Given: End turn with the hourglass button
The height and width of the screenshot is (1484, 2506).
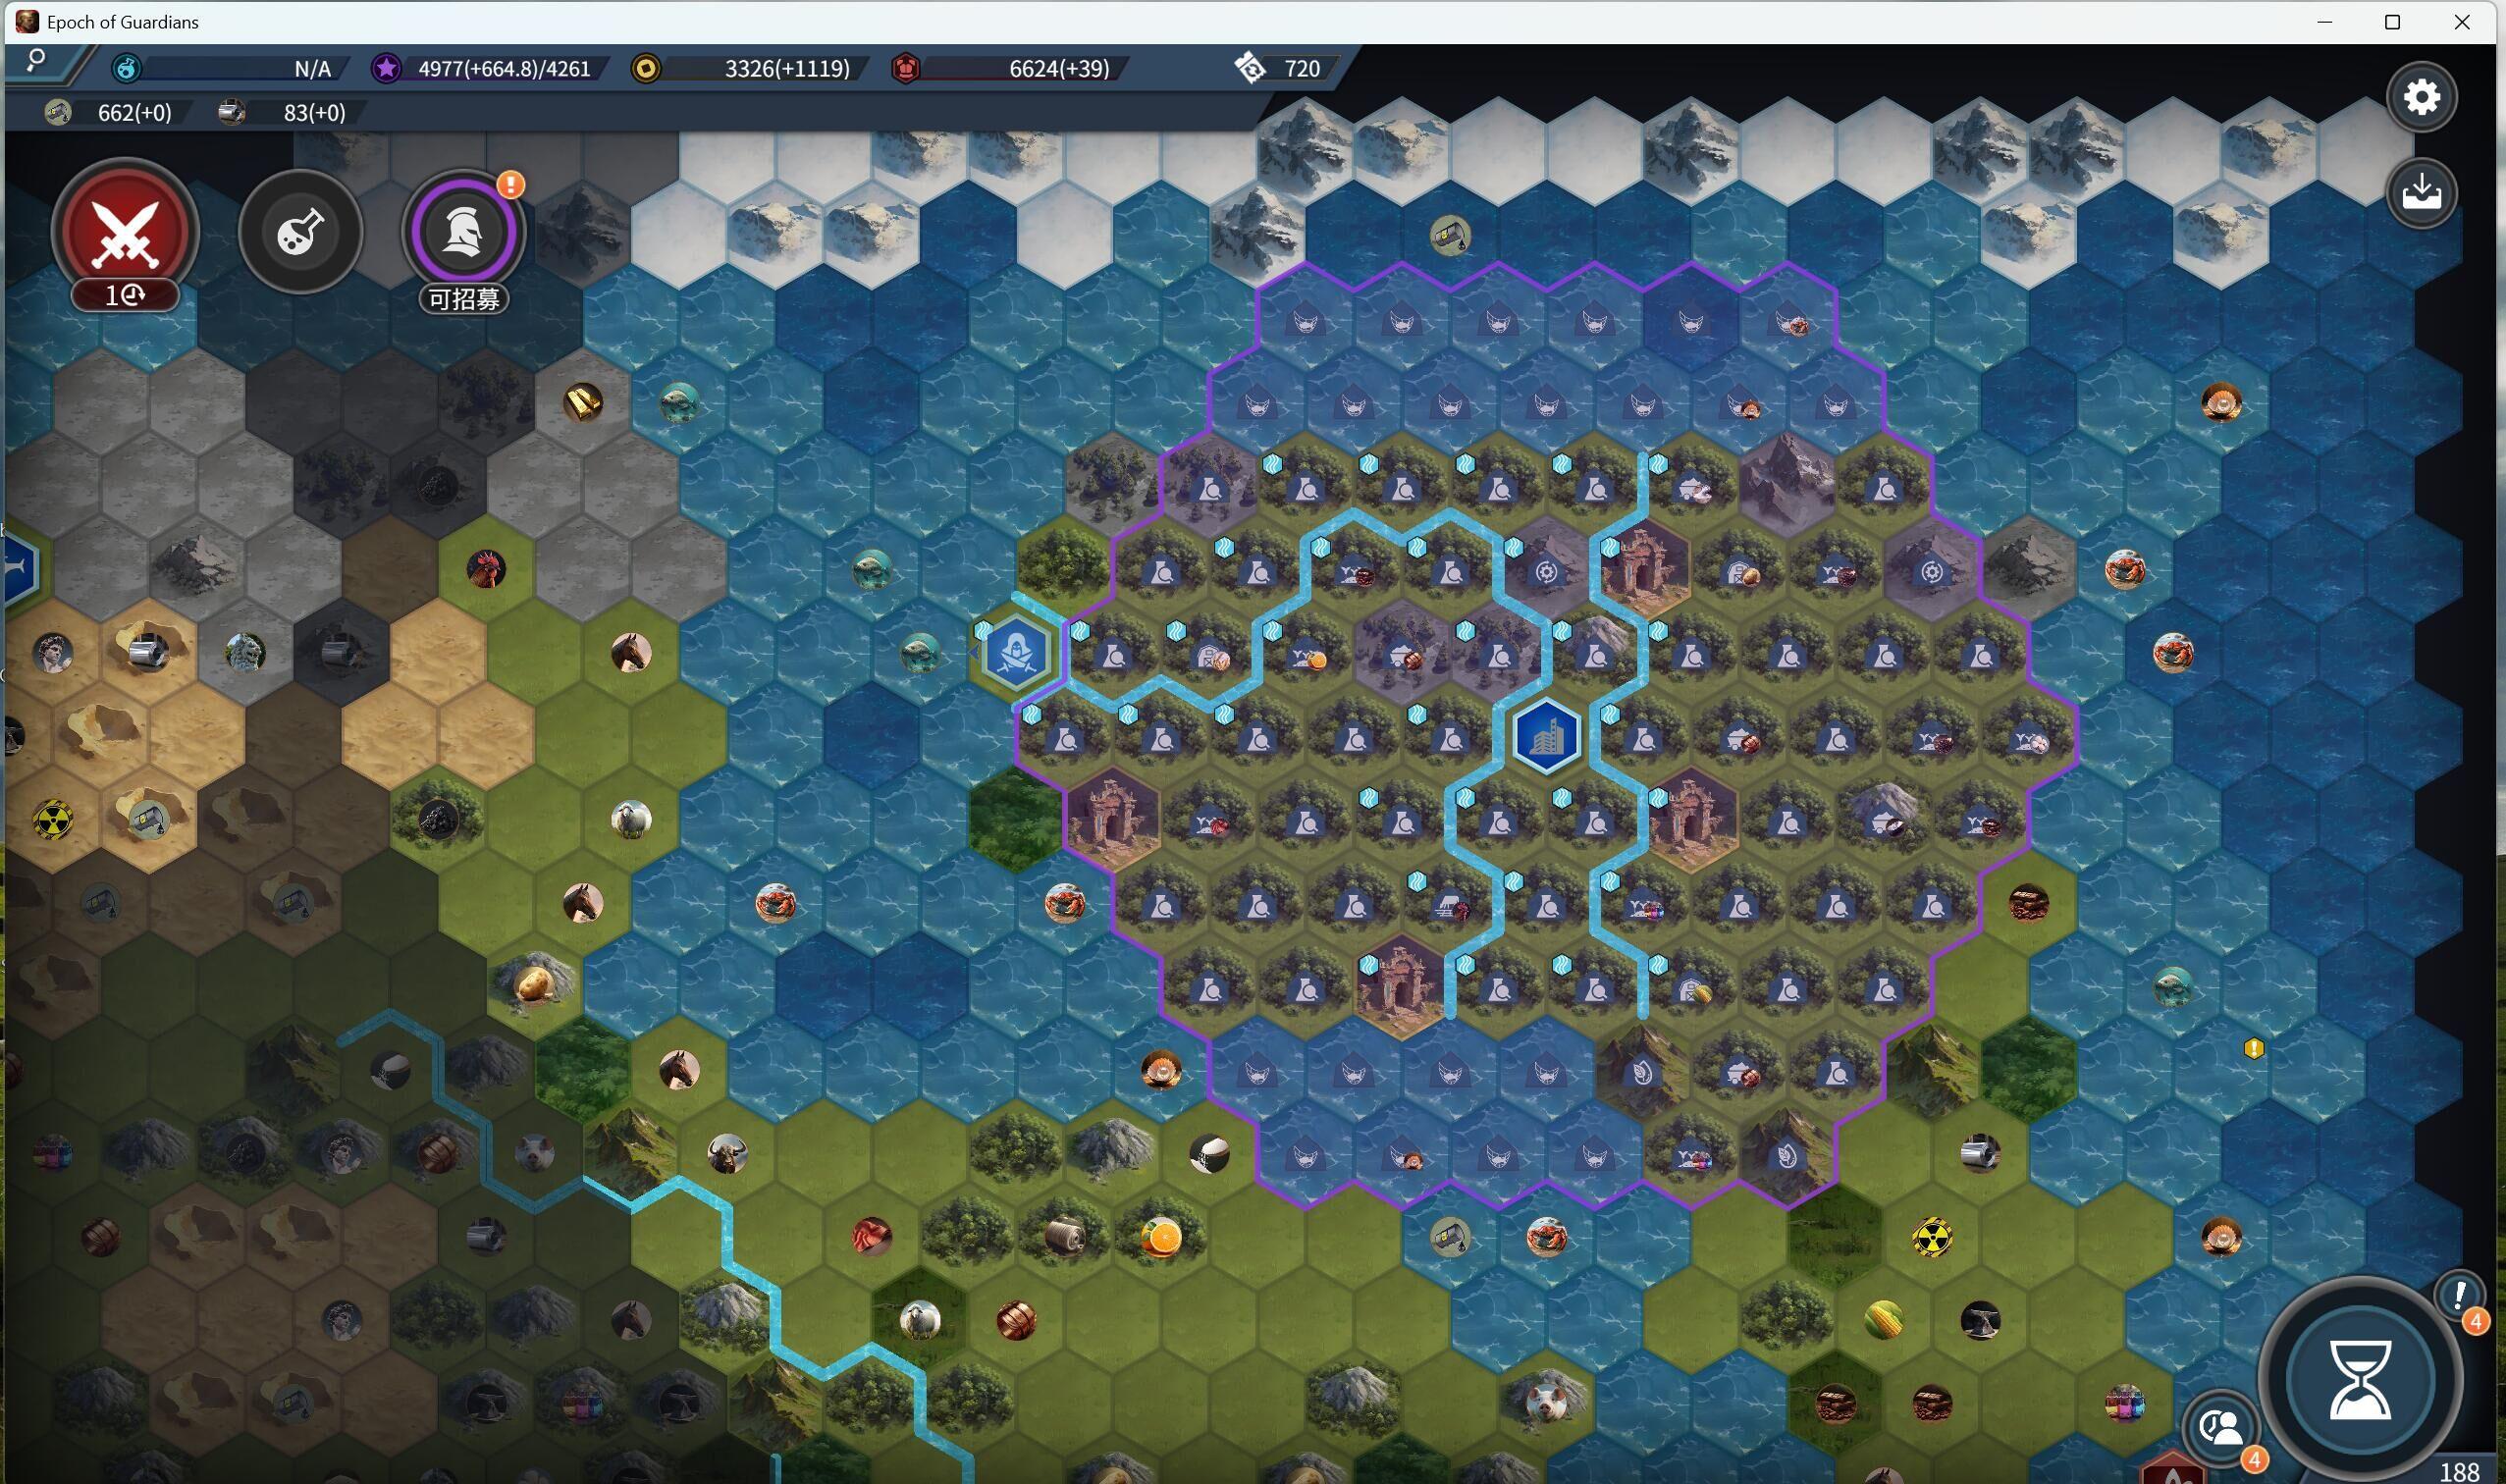Looking at the screenshot, I should [x=2361, y=1380].
